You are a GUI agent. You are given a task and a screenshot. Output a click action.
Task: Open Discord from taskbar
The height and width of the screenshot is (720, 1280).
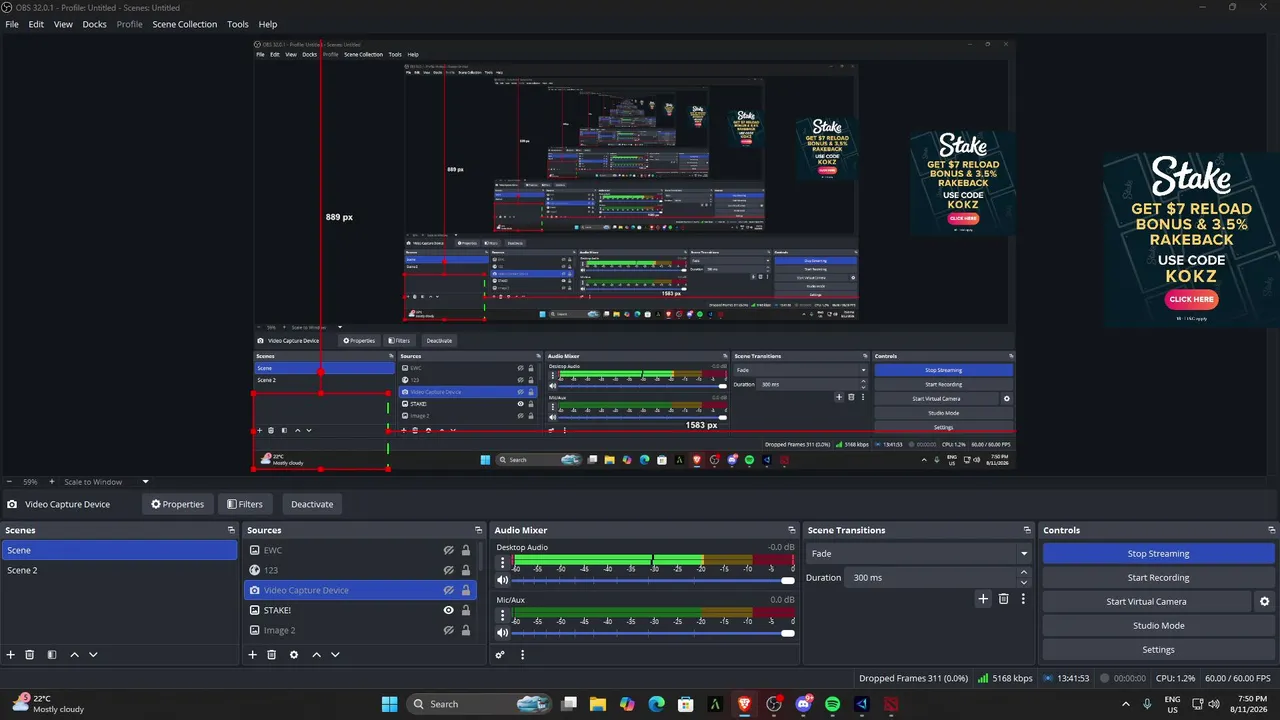[x=803, y=704]
